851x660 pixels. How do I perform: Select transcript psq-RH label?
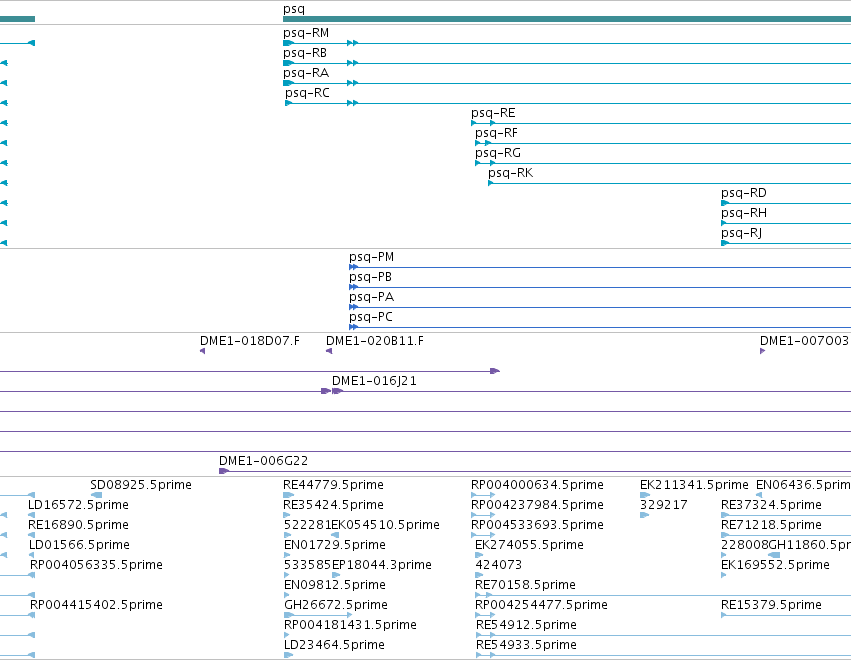click(x=744, y=213)
